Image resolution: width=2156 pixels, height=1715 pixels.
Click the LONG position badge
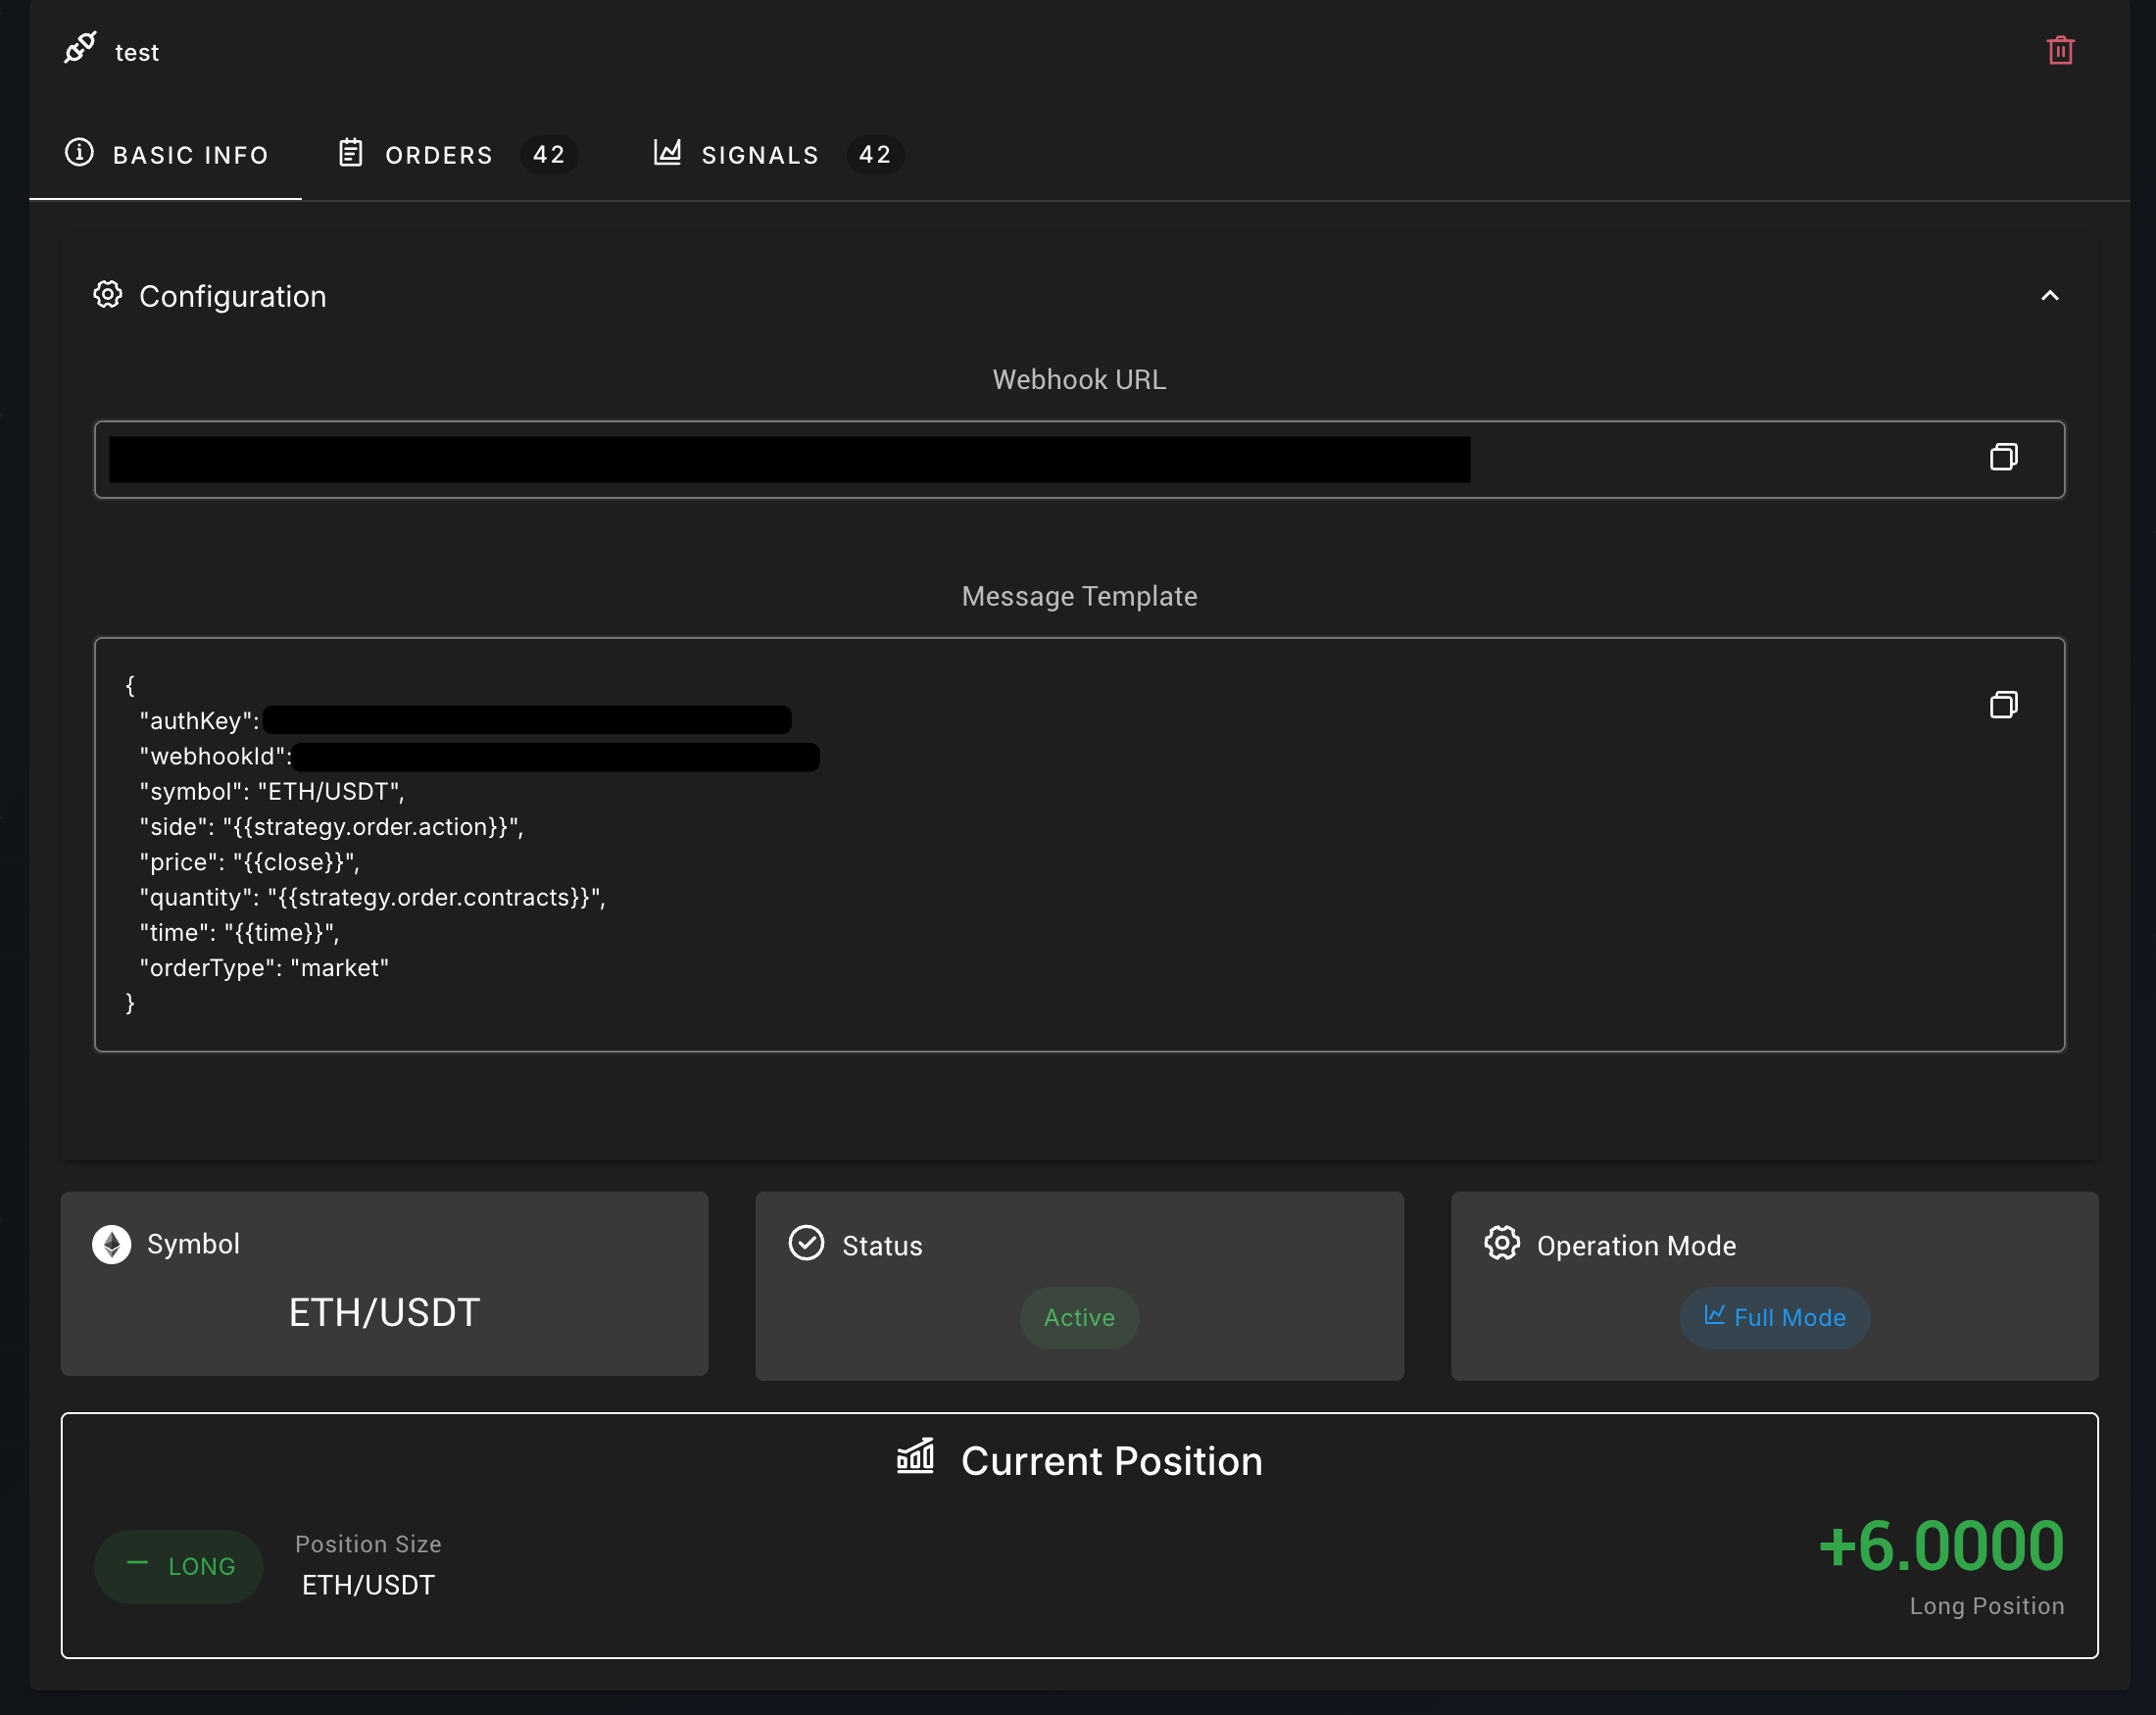click(179, 1566)
